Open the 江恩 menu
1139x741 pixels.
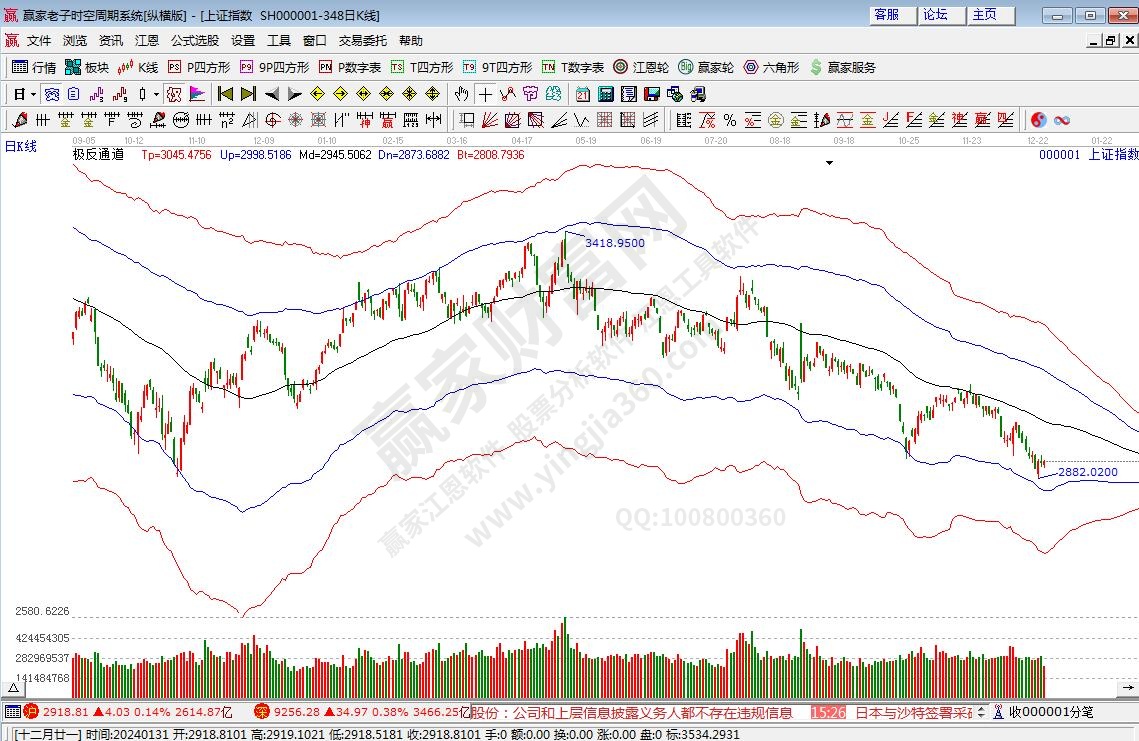tap(146, 41)
